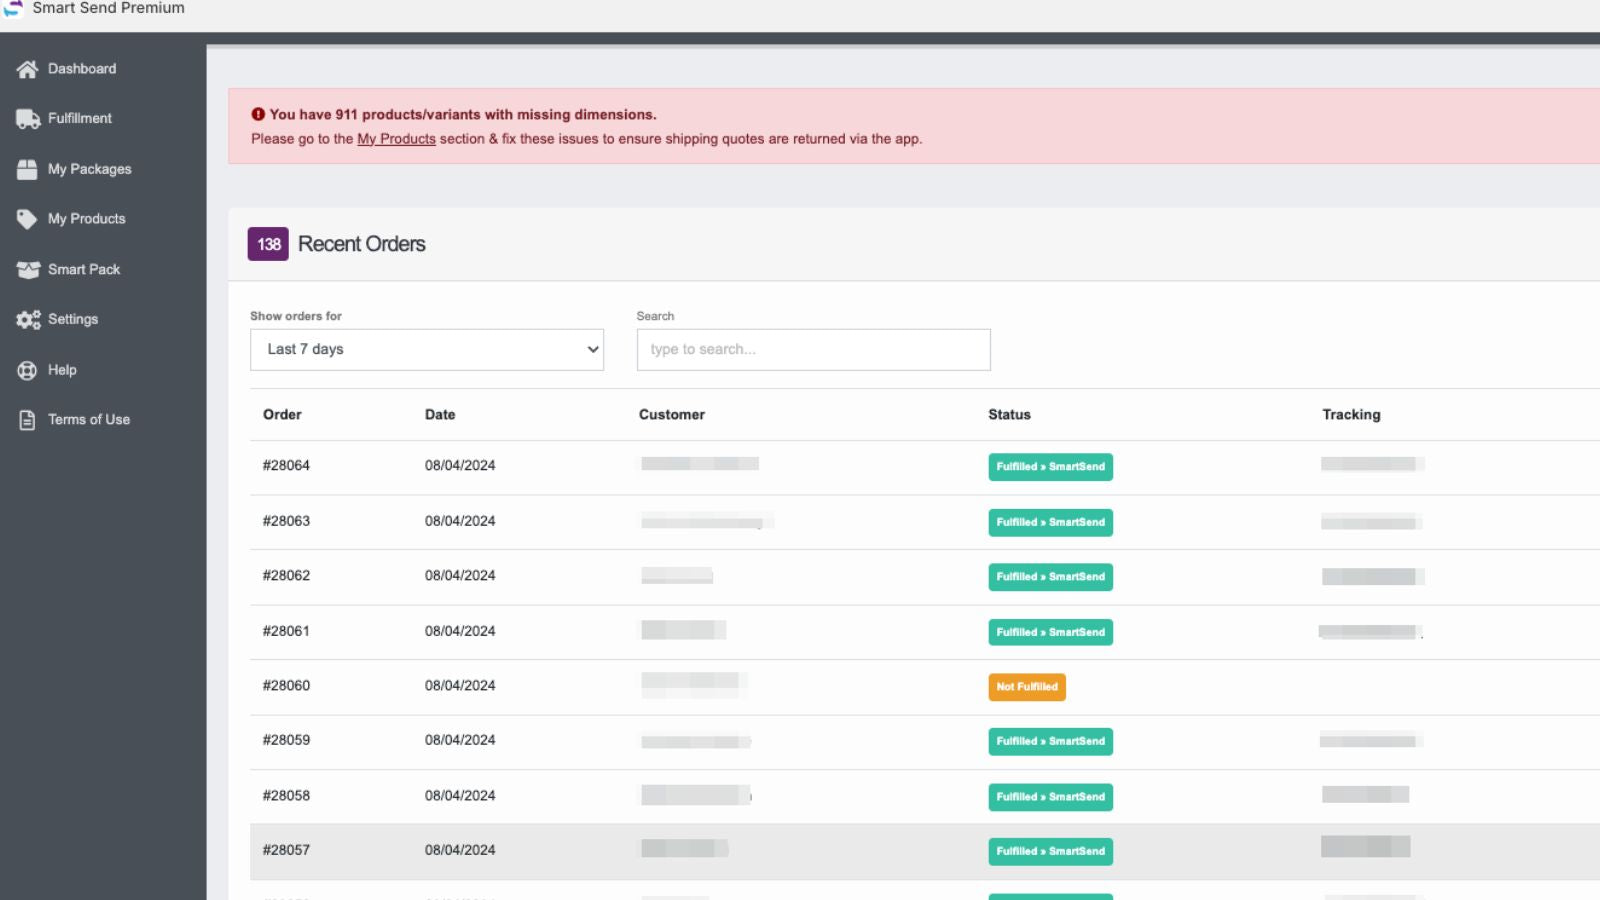This screenshot has width=1600, height=900.
Task: Open the 'Show orders for' dropdown
Action: [426, 350]
